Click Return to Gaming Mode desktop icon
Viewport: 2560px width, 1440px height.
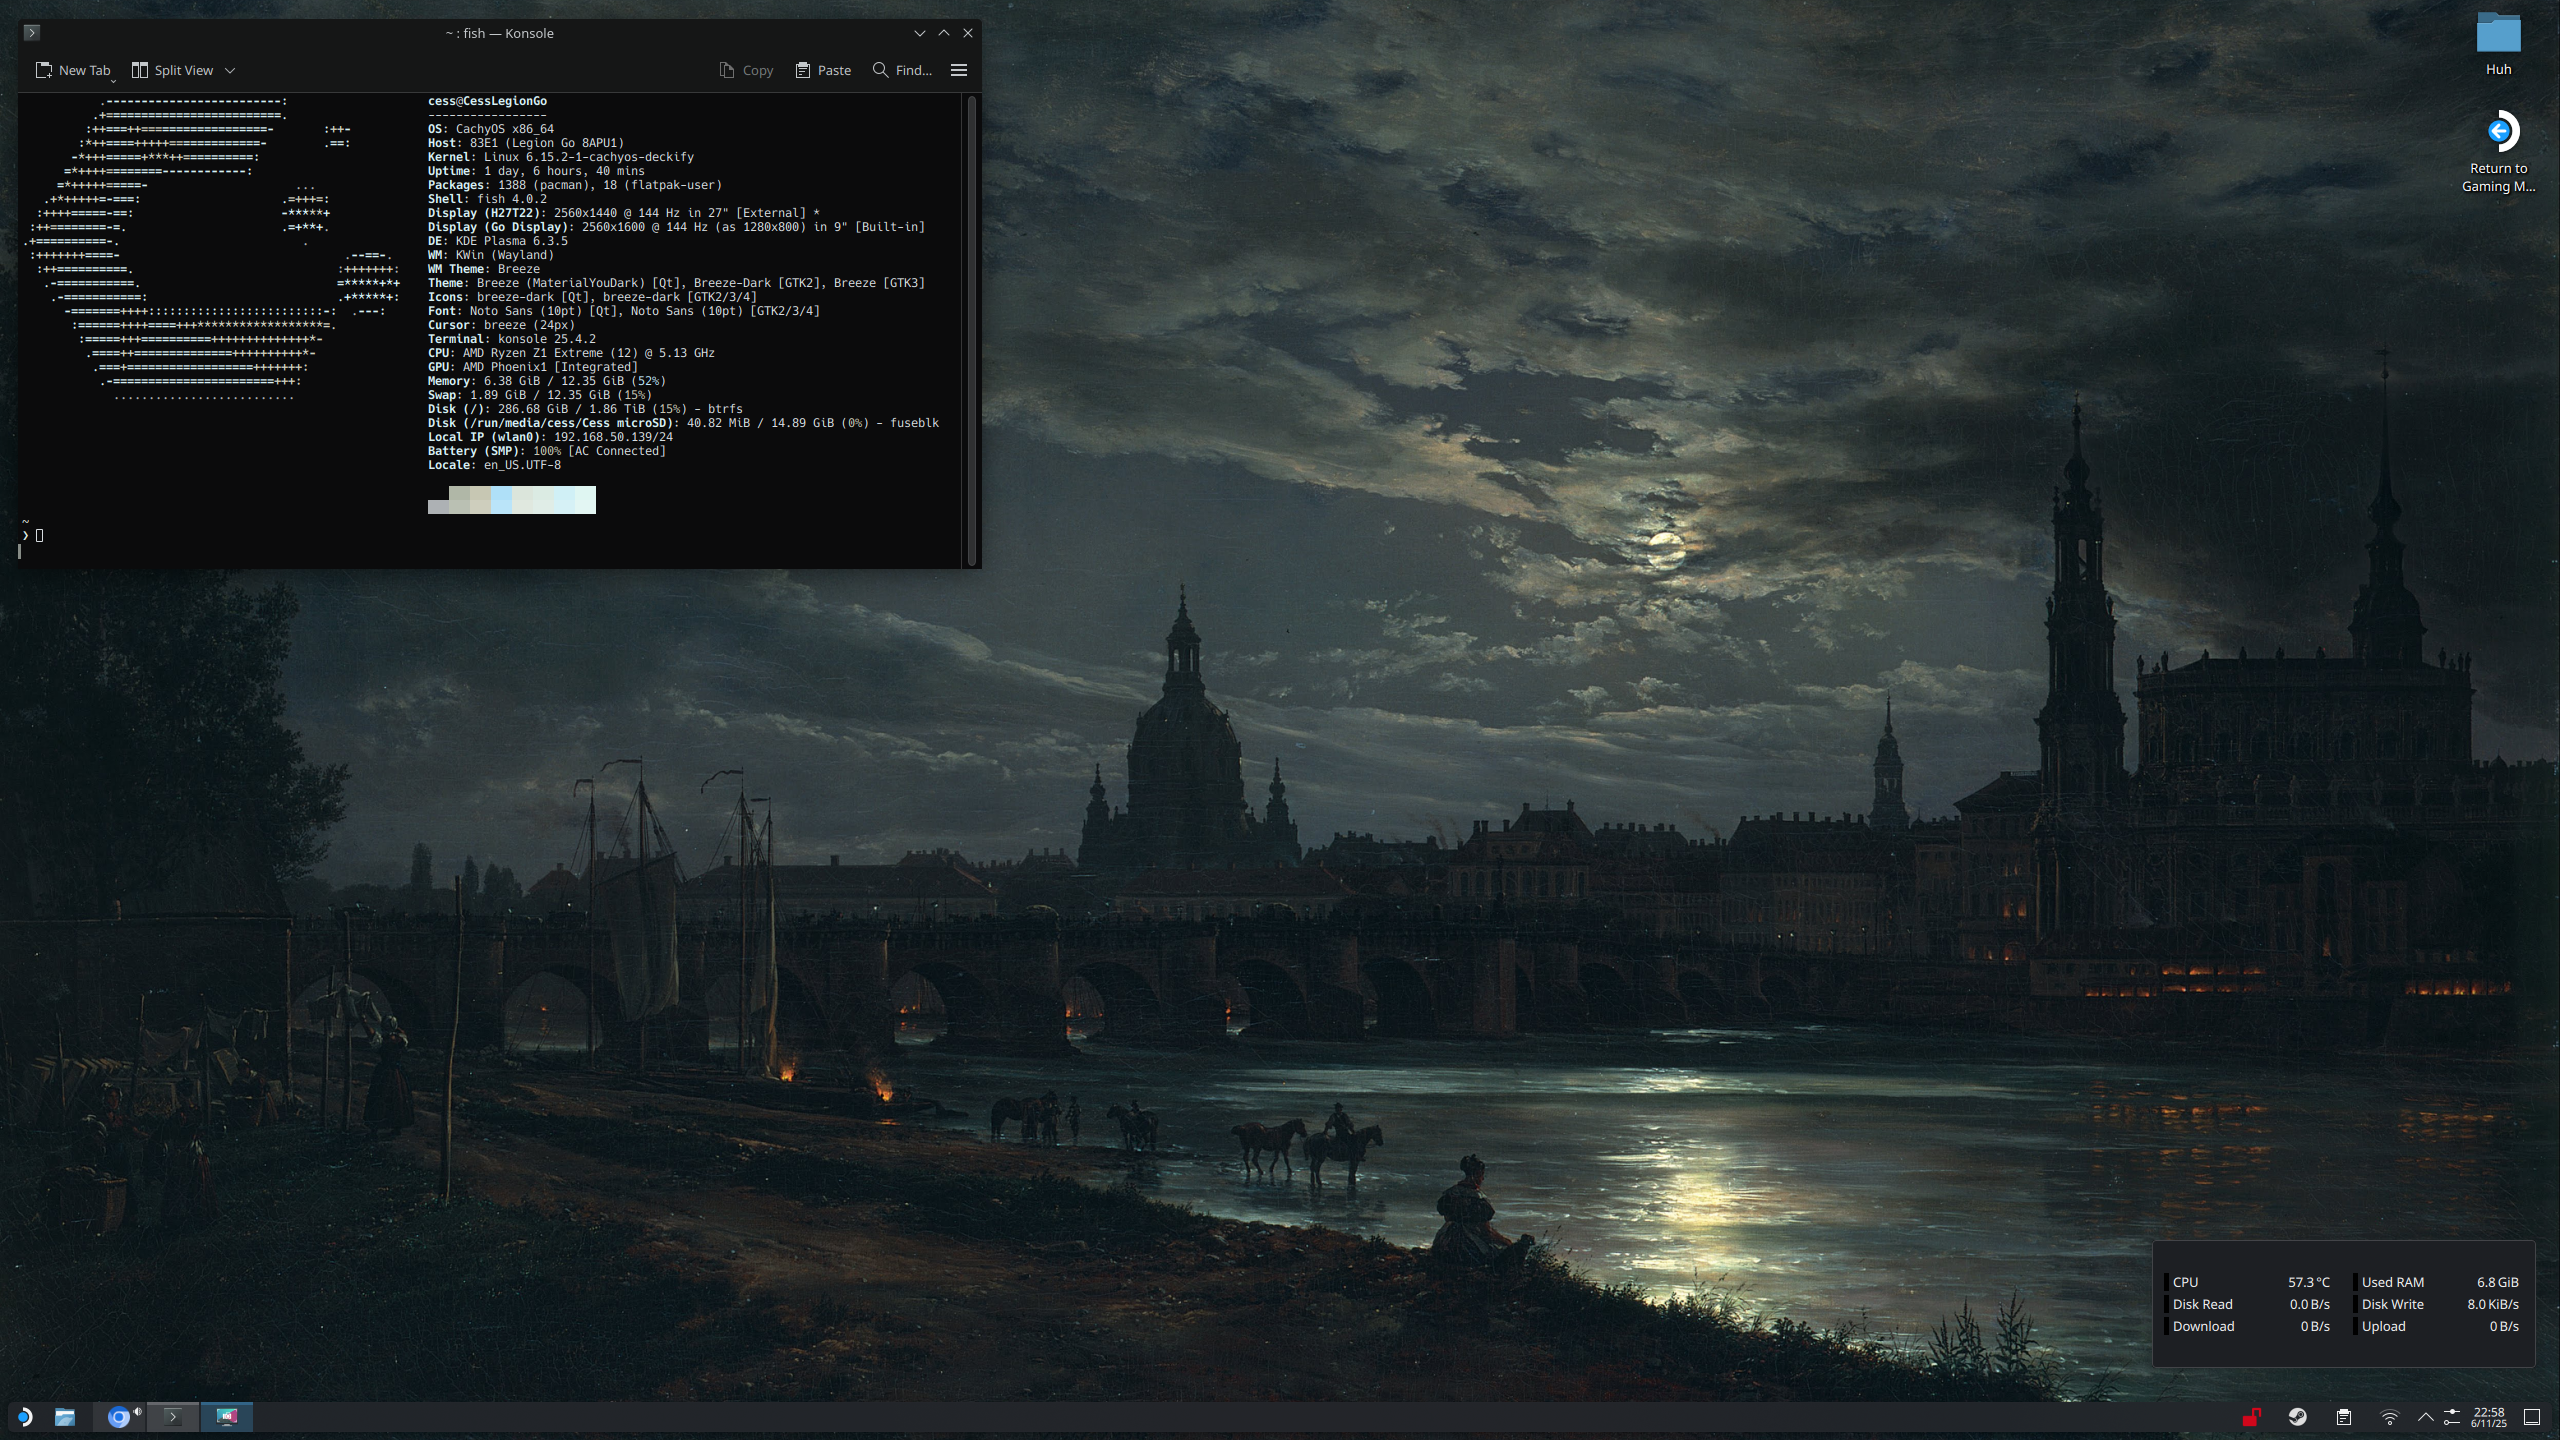[x=2498, y=151]
